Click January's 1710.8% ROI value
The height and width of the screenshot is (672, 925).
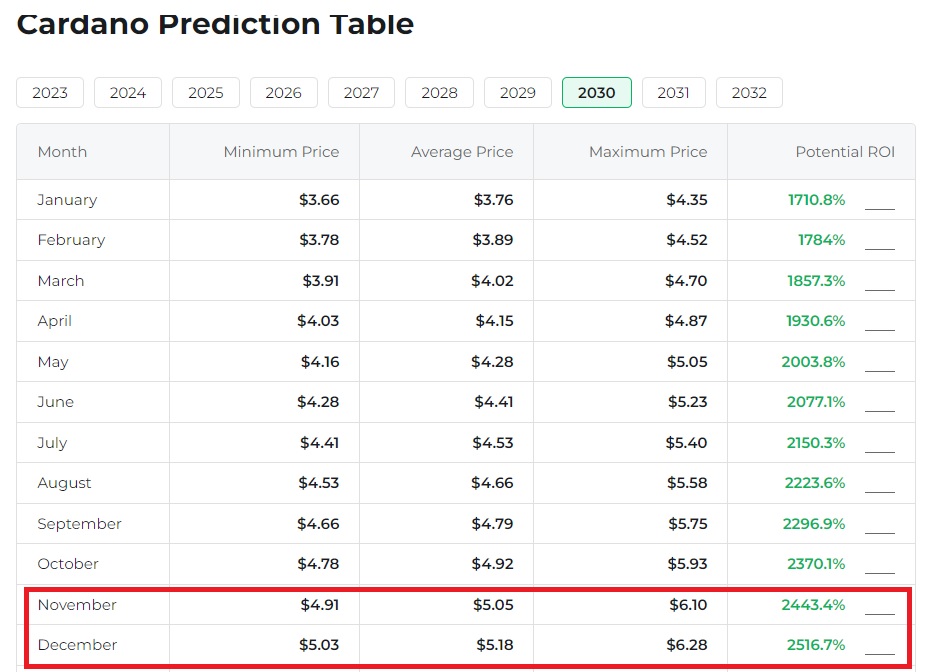816,200
